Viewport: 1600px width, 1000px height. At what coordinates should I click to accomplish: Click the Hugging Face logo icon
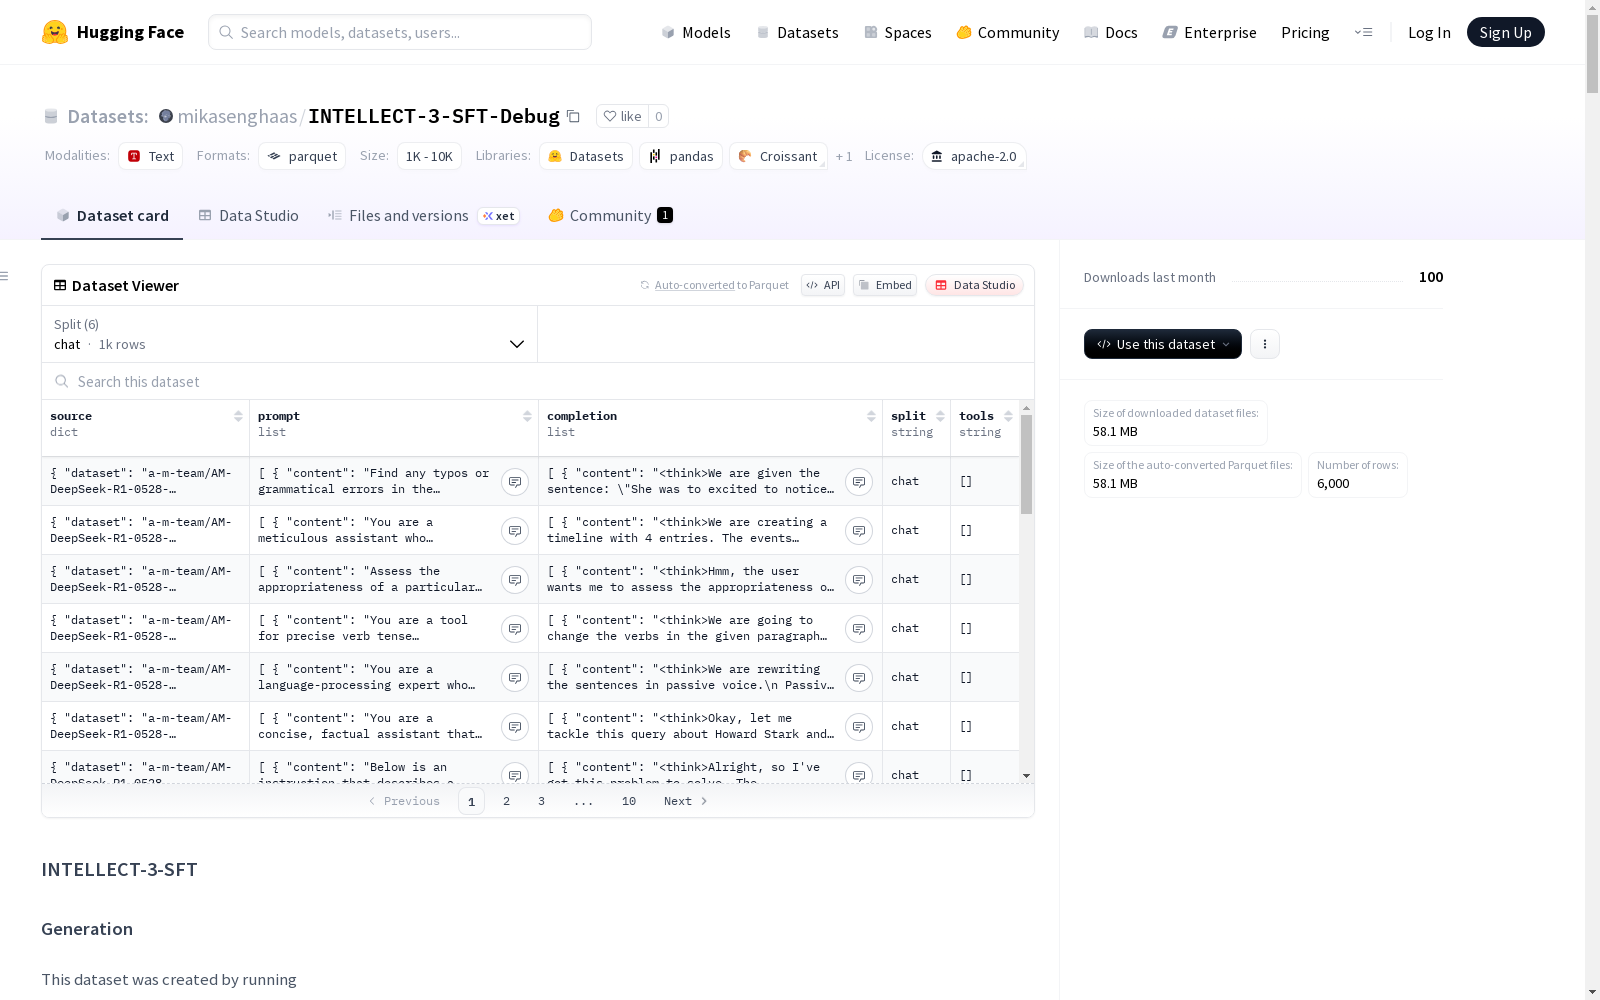pos(55,32)
